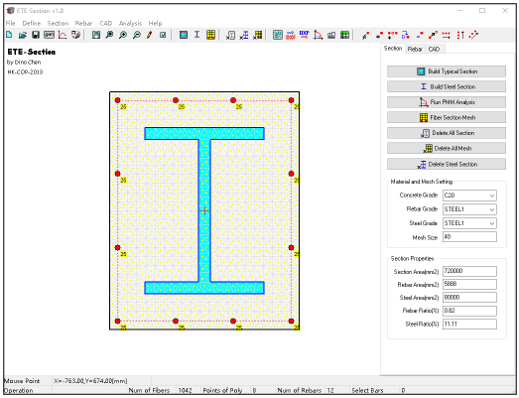This screenshot has width=519, height=398.
Task: Click the Print toolbar icon
Action: (76, 35)
